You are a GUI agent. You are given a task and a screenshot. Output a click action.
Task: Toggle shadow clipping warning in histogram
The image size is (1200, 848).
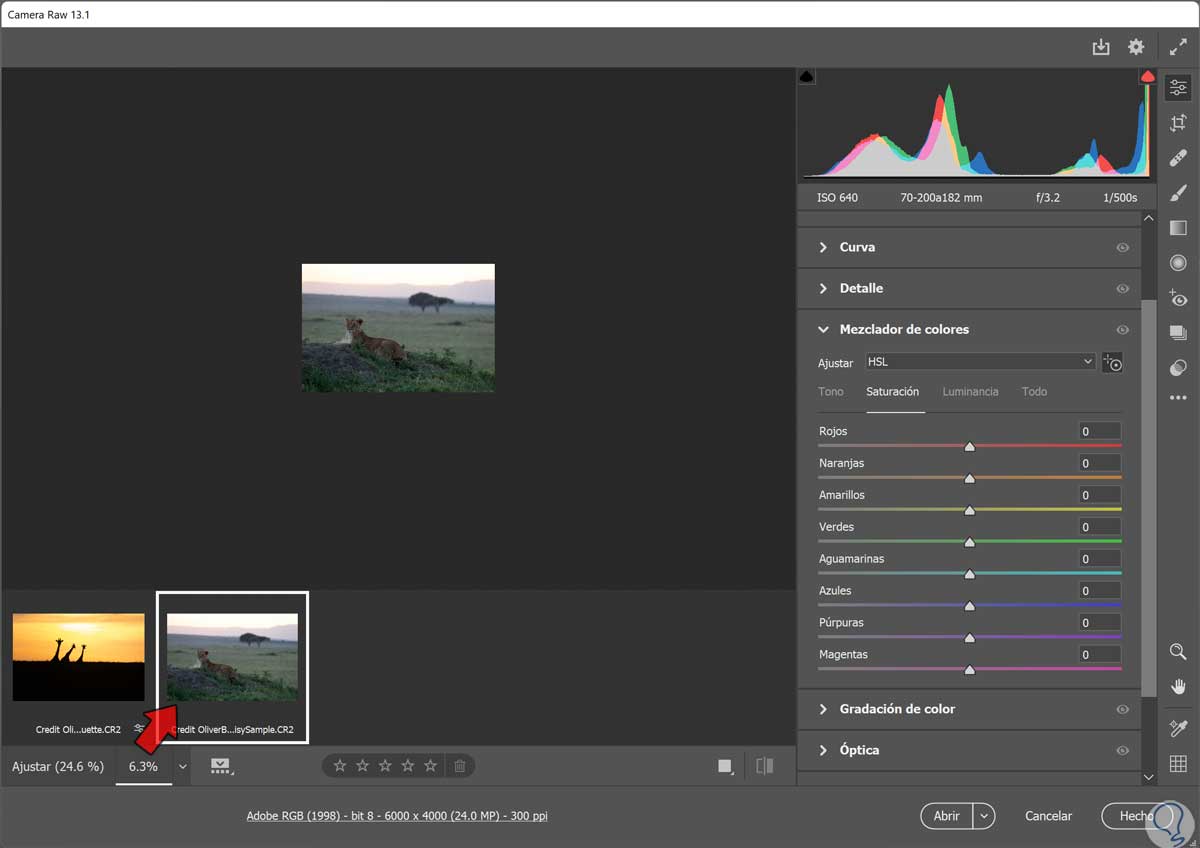pos(808,77)
